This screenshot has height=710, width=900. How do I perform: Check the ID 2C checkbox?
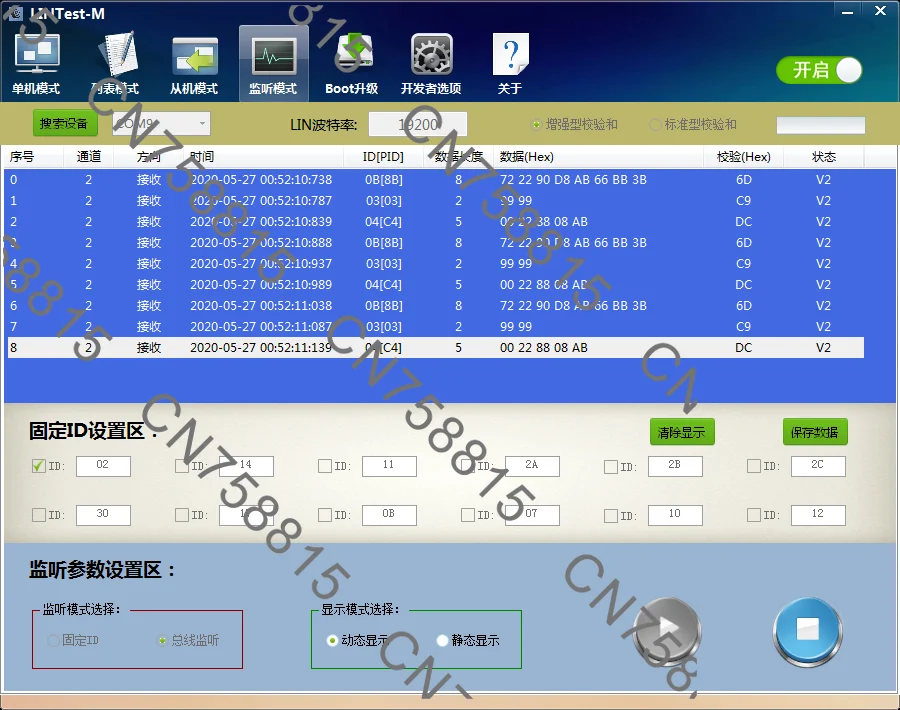coord(754,466)
